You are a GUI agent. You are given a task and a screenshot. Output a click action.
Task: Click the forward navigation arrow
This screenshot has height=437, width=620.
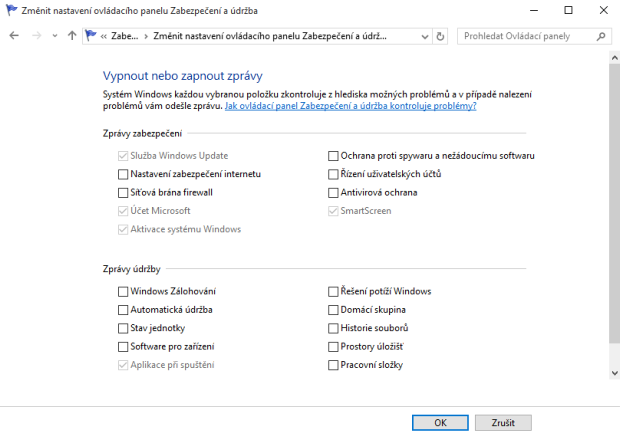(x=37, y=36)
